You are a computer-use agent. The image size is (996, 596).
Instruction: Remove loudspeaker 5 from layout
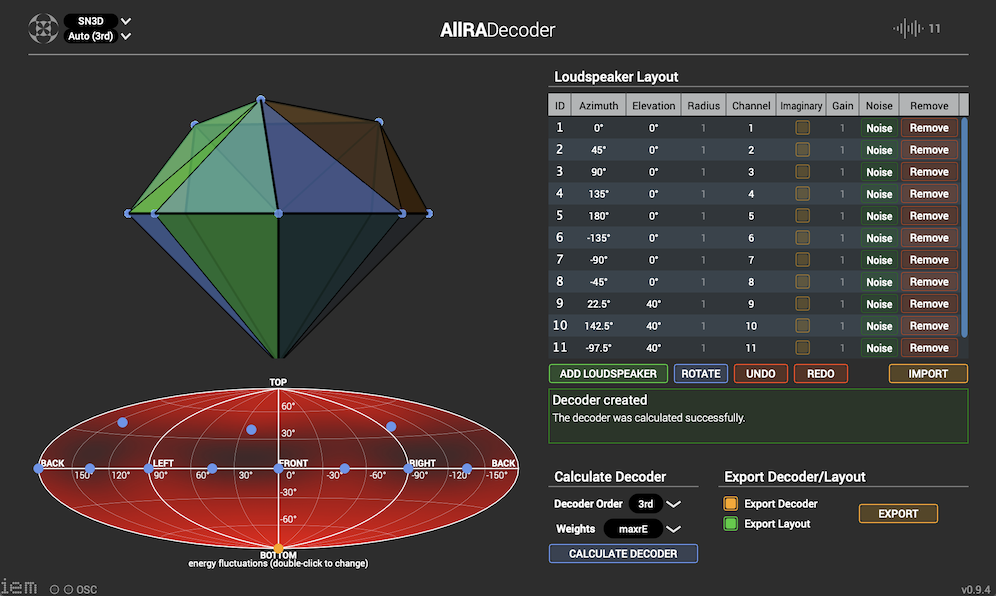(929, 216)
